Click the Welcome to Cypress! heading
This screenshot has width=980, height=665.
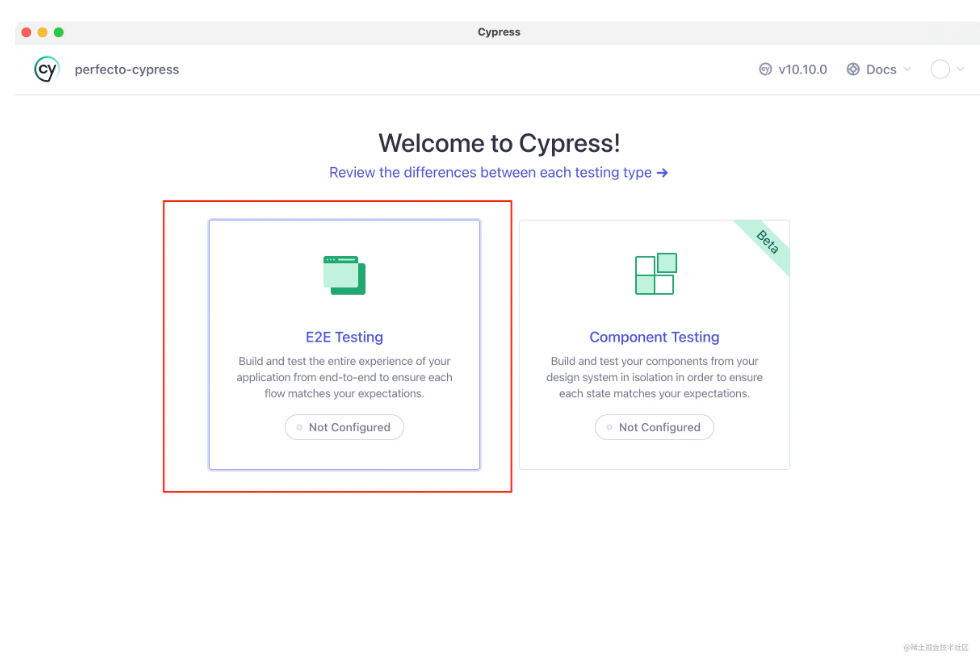click(x=499, y=143)
